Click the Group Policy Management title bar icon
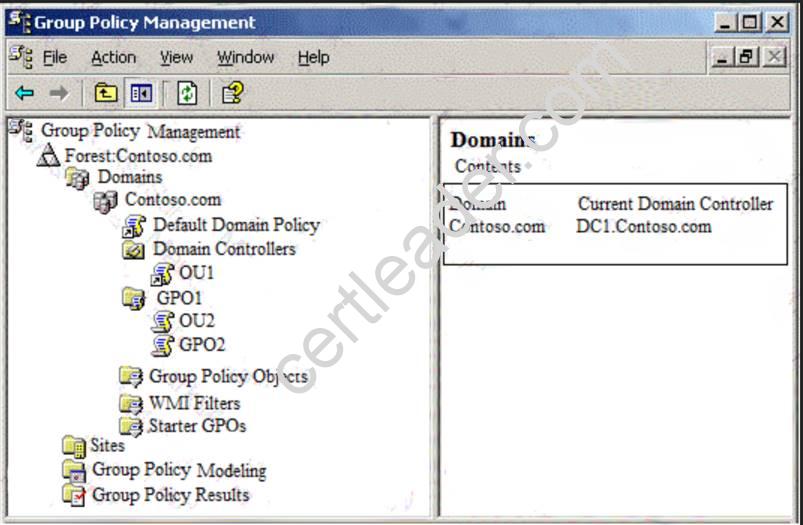 tap(20, 22)
